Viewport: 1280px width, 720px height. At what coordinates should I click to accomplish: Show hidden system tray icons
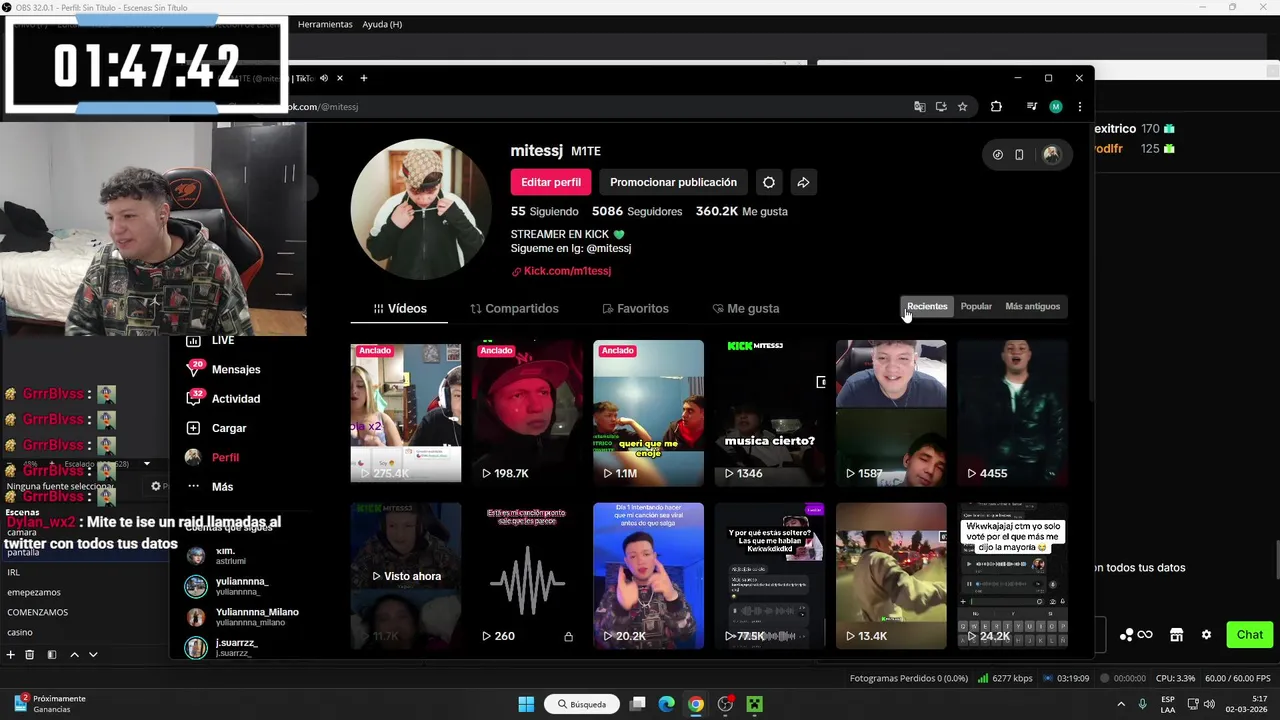point(1120,704)
